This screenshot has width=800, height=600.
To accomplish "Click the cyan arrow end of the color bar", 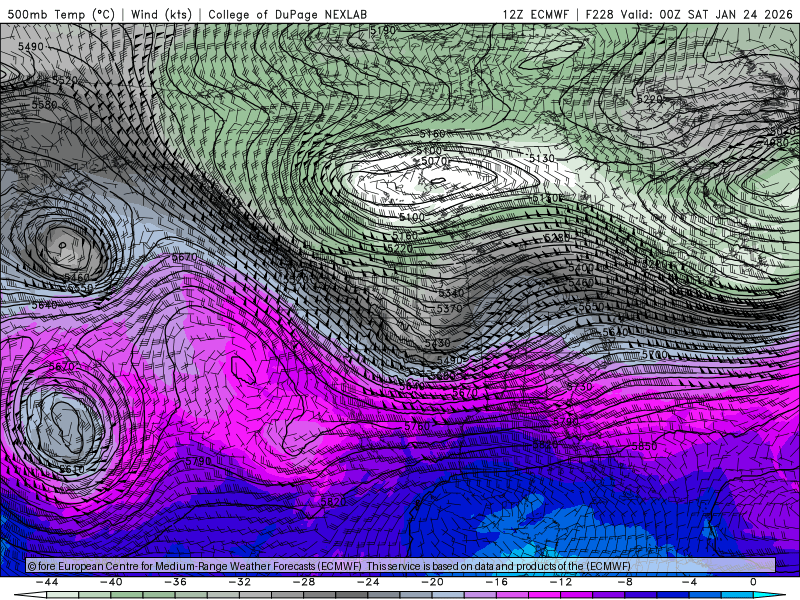I will click(771, 595).
